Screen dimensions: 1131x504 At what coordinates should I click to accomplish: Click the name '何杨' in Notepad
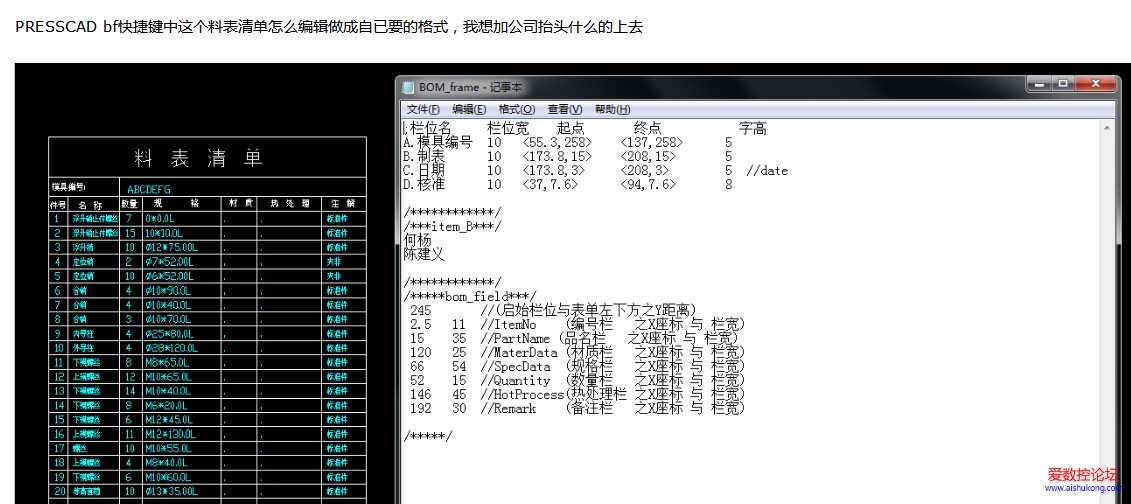click(418, 240)
